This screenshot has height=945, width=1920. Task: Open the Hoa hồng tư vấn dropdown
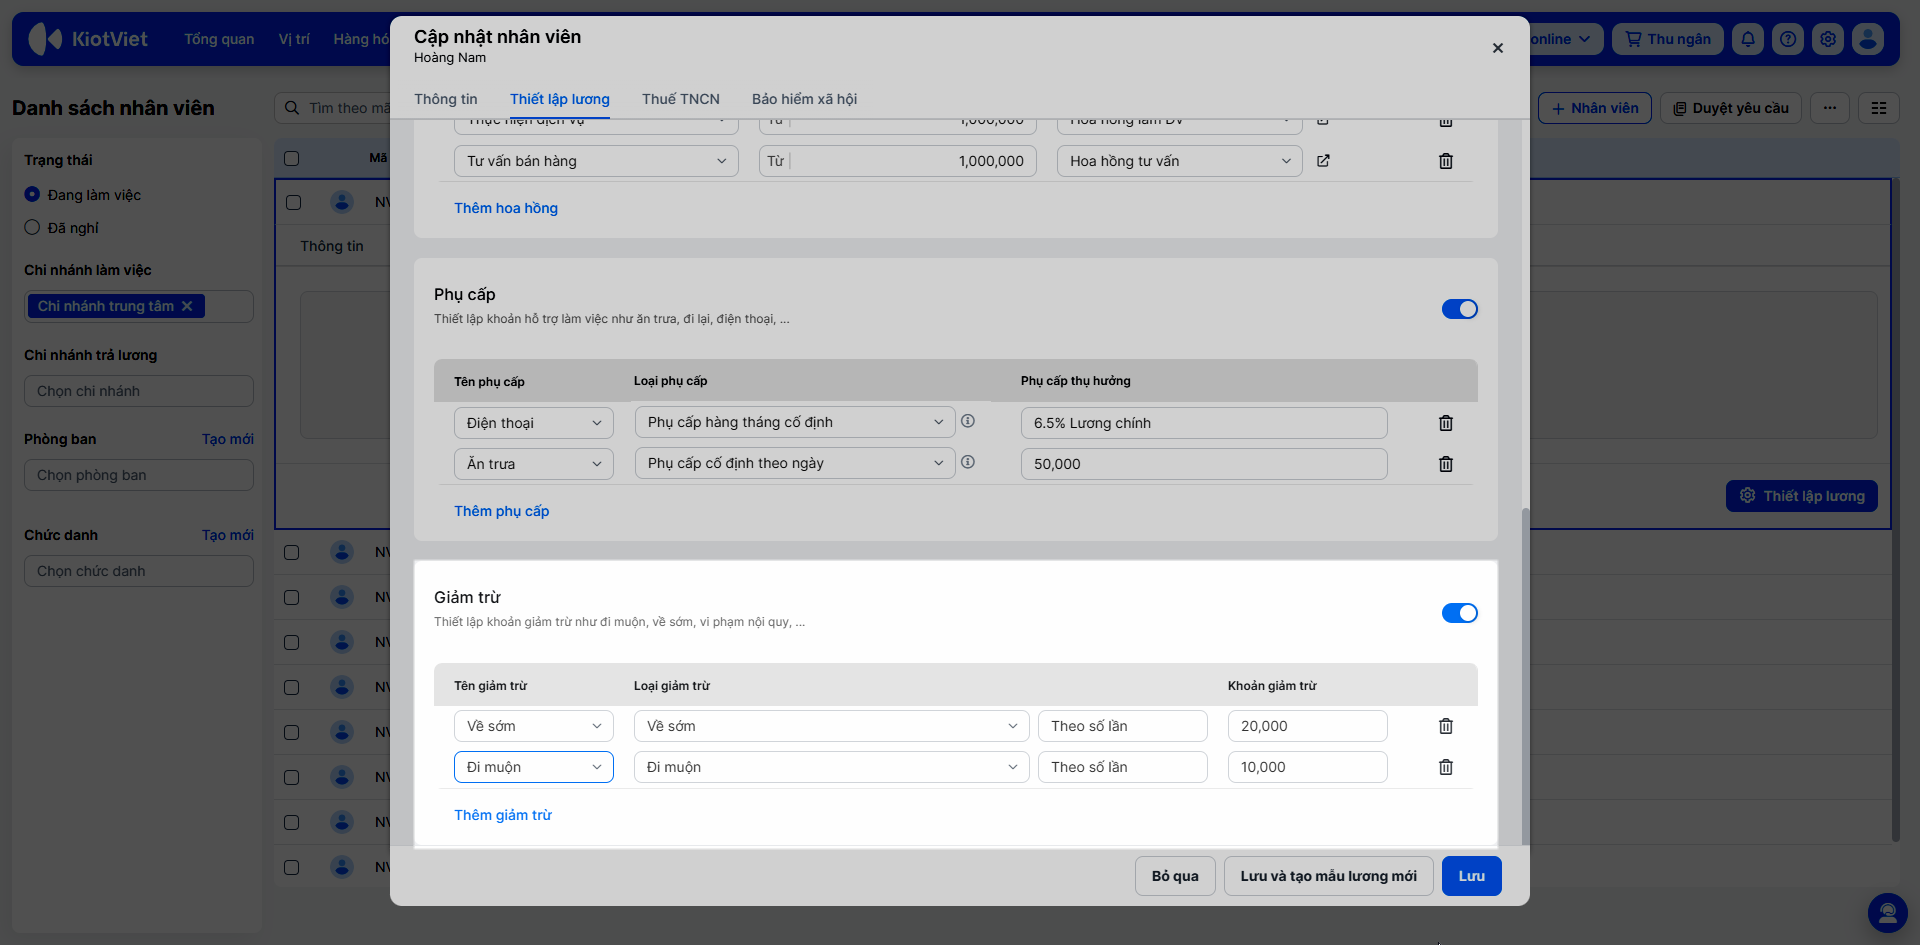(x=1179, y=161)
